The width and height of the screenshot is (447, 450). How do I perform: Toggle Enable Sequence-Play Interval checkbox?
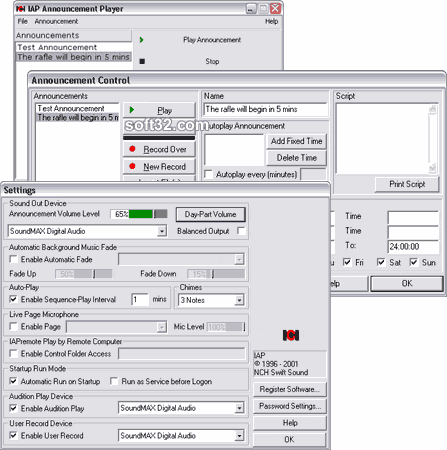pos(14,299)
